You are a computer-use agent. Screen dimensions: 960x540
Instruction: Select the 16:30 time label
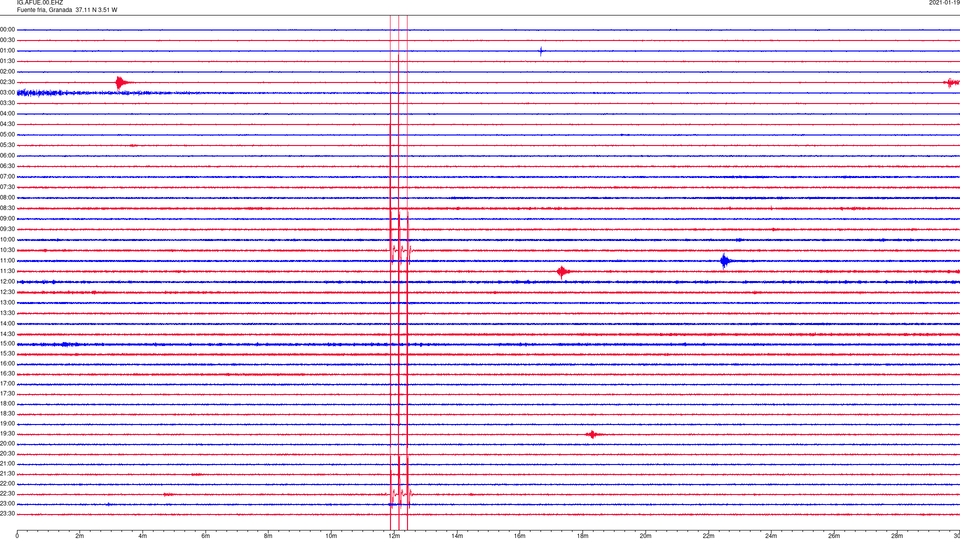click(x=7, y=373)
